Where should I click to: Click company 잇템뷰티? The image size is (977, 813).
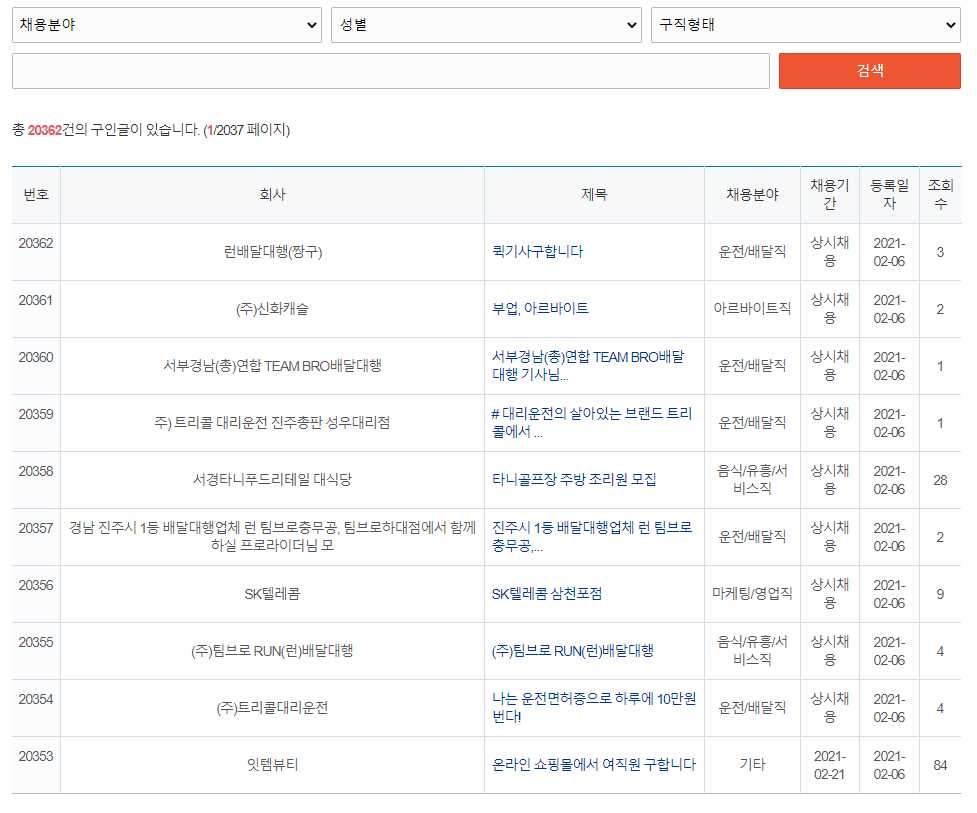[272, 765]
